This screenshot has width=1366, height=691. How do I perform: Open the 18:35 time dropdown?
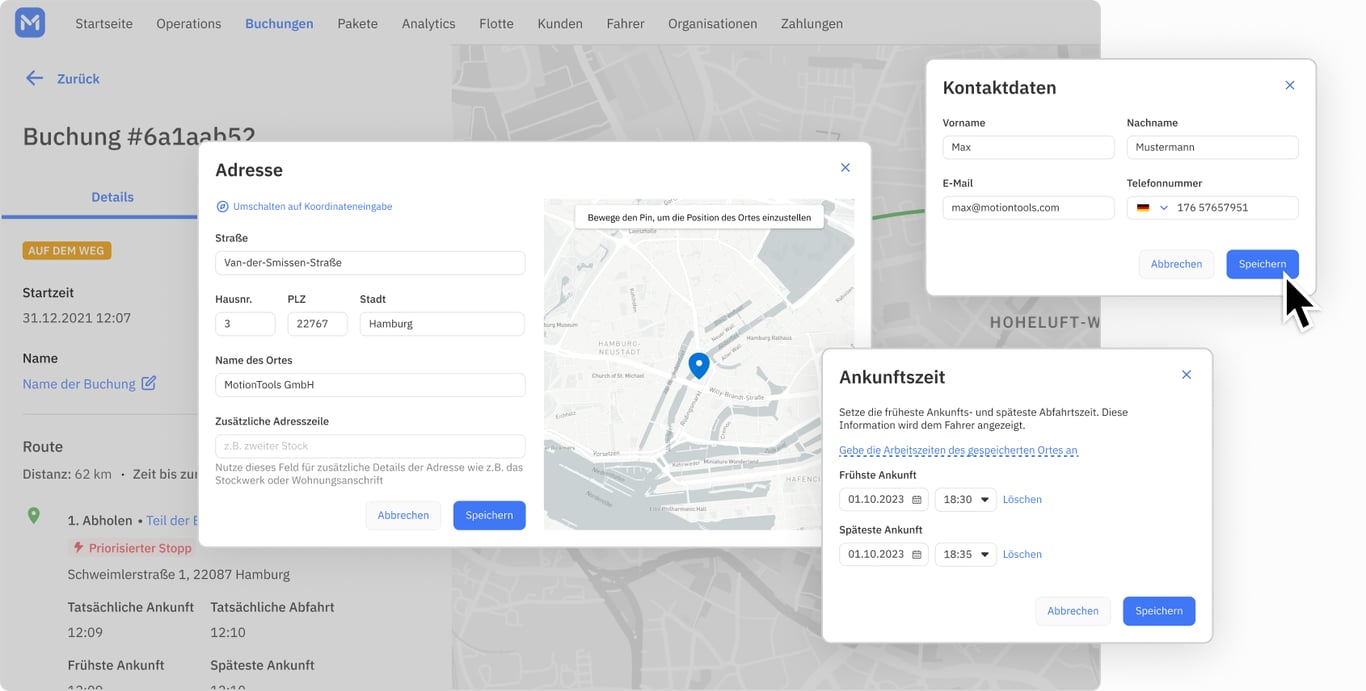[x=966, y=554]
